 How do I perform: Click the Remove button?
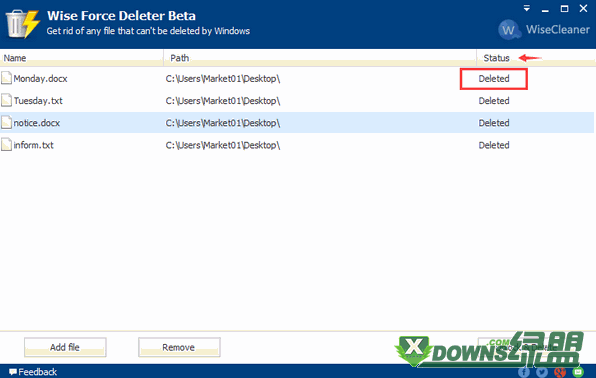[x=179, y=347]
